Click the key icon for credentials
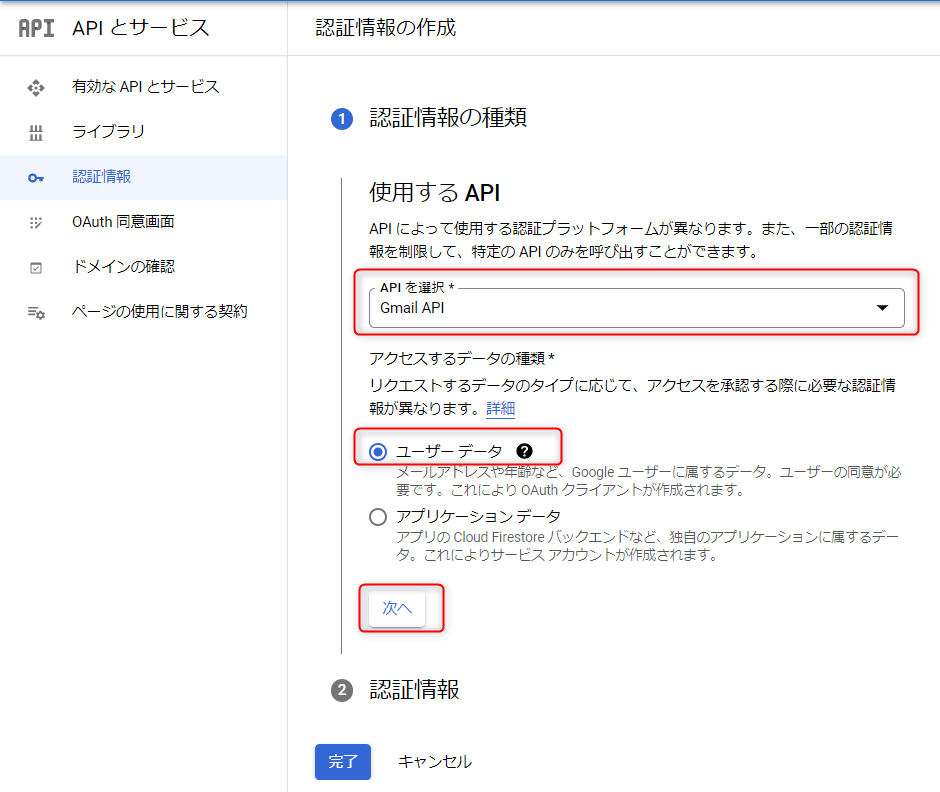The height and width of the screenshot is (792, 940). coord(36,178)
